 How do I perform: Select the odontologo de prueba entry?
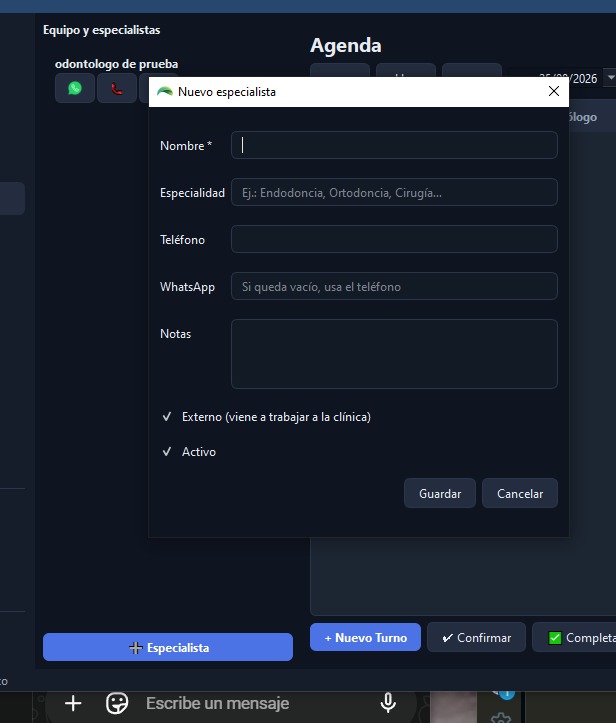116,64
